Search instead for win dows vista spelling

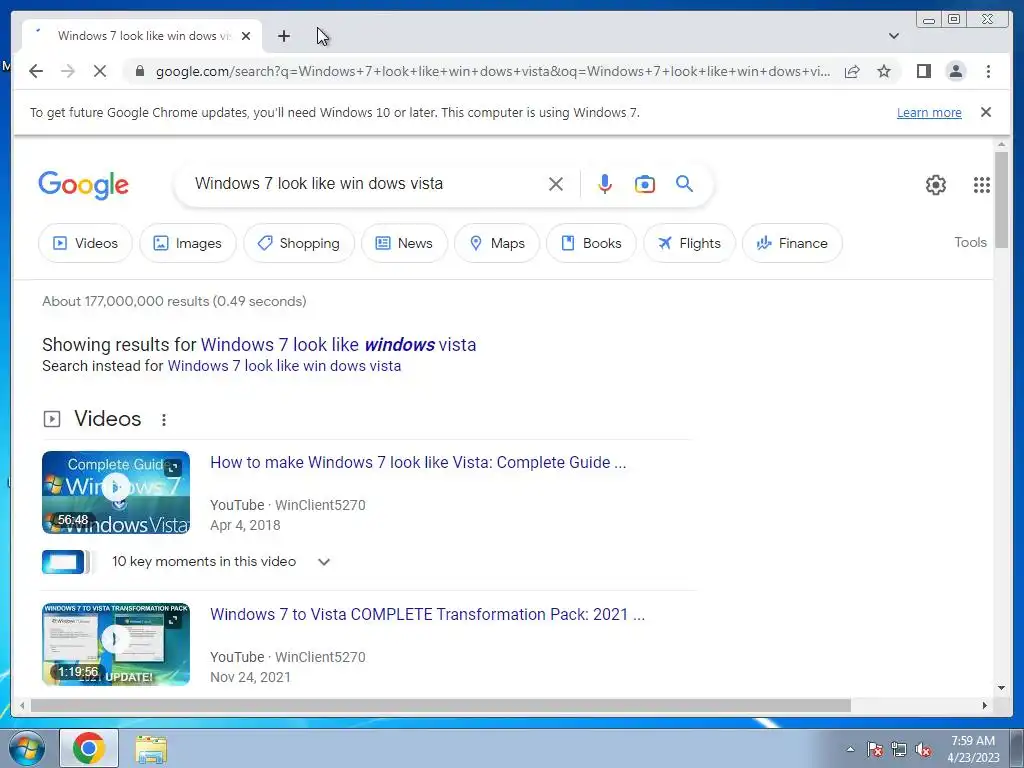click(284, 366)
